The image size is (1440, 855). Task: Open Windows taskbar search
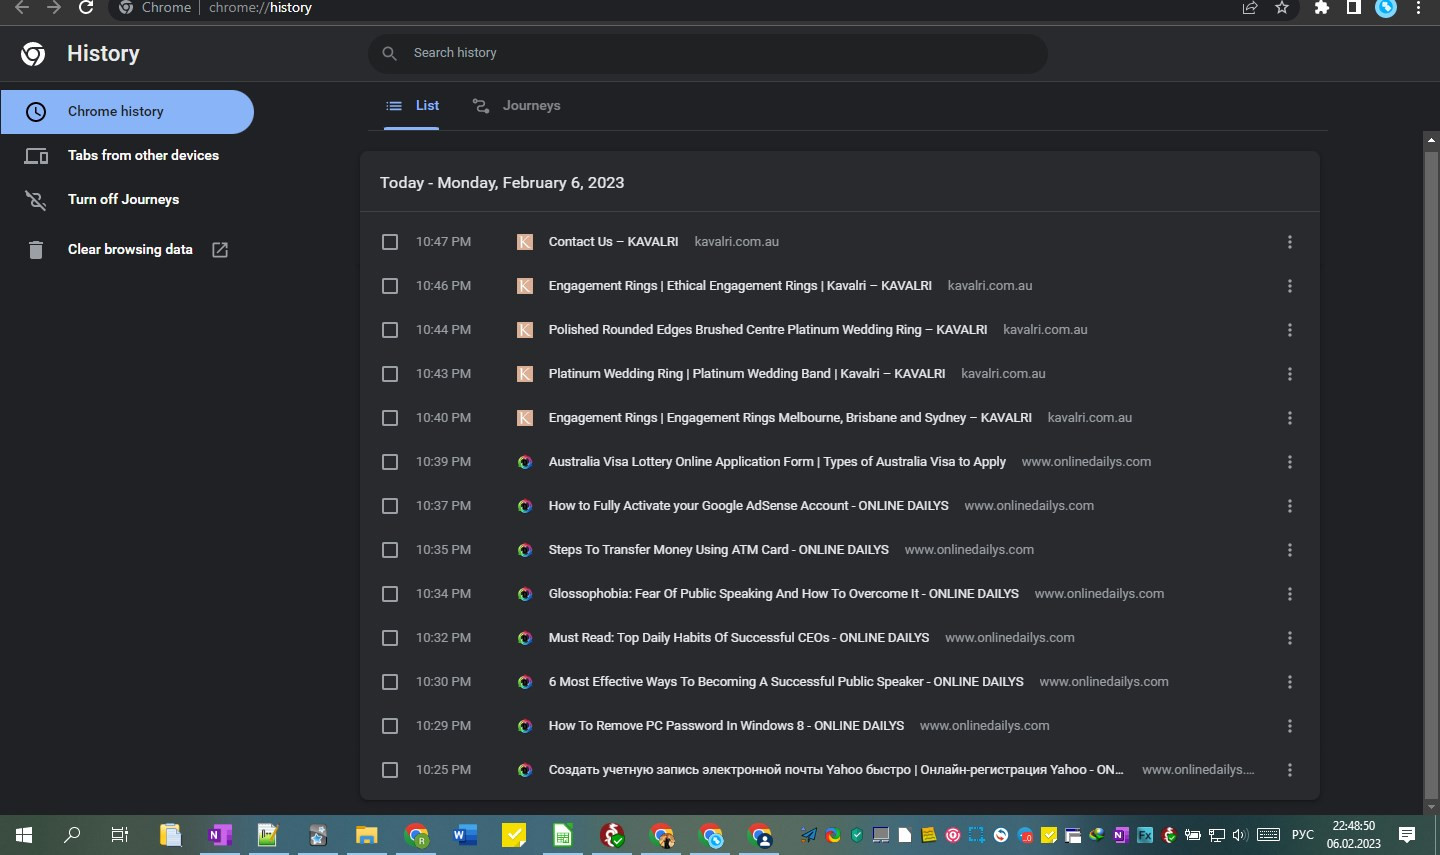coord(72,835)
